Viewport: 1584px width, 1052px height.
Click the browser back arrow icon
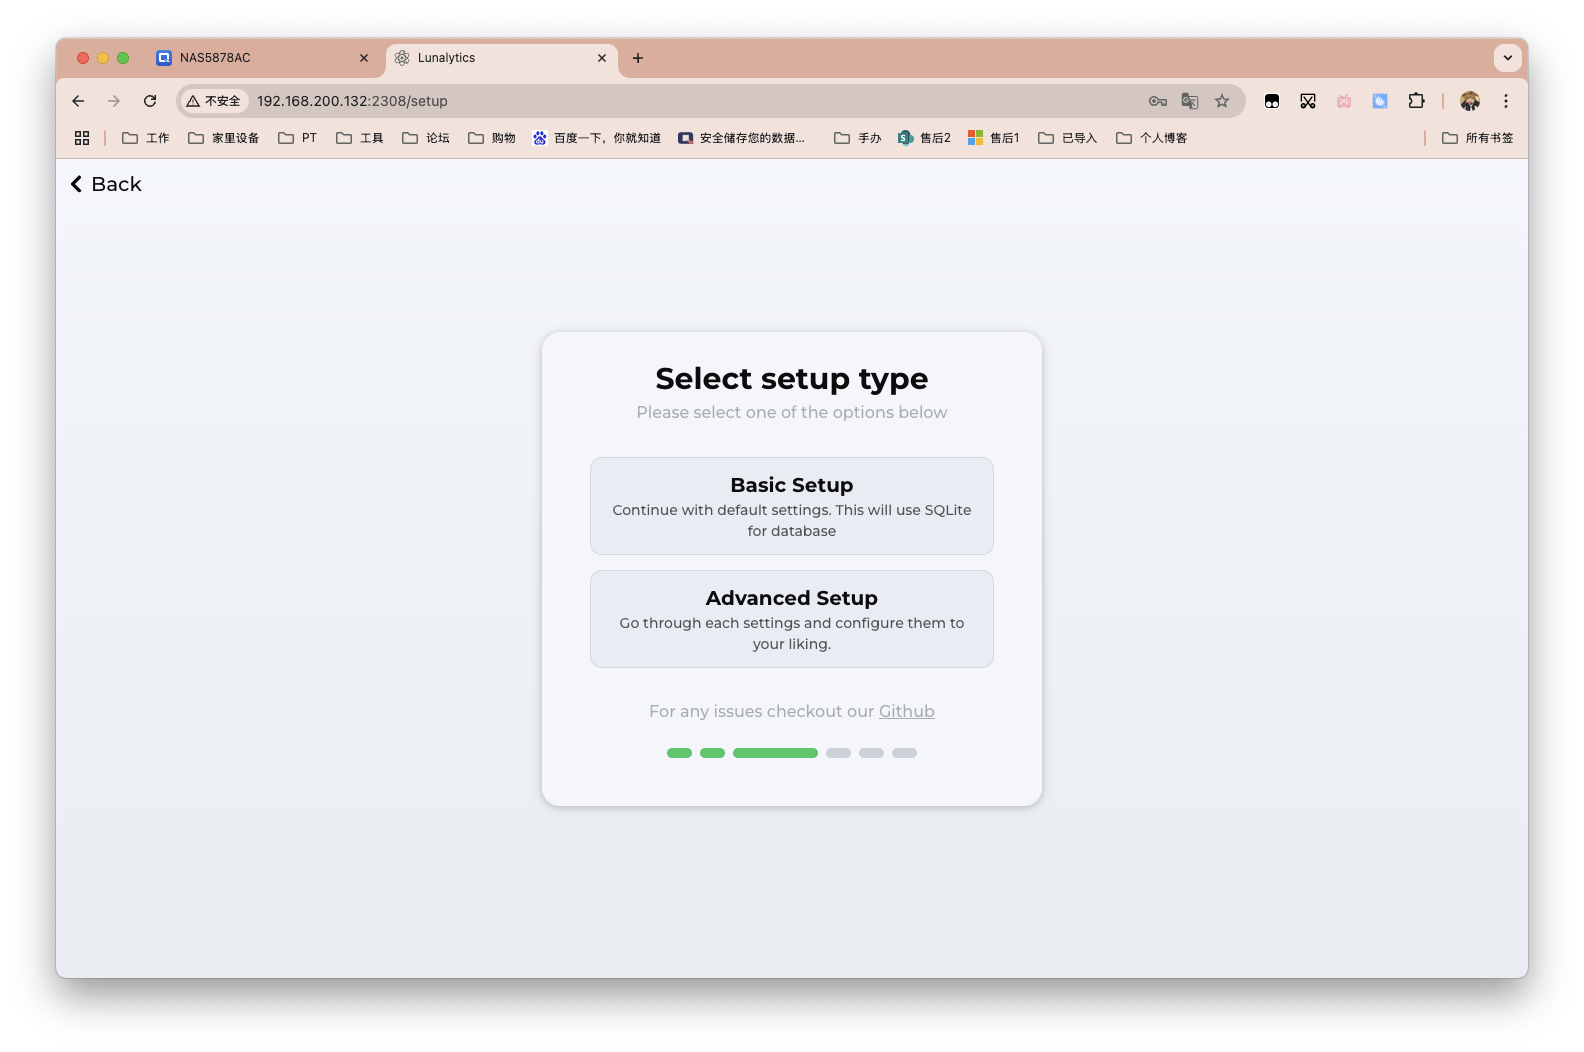click(x=78, y=101)
